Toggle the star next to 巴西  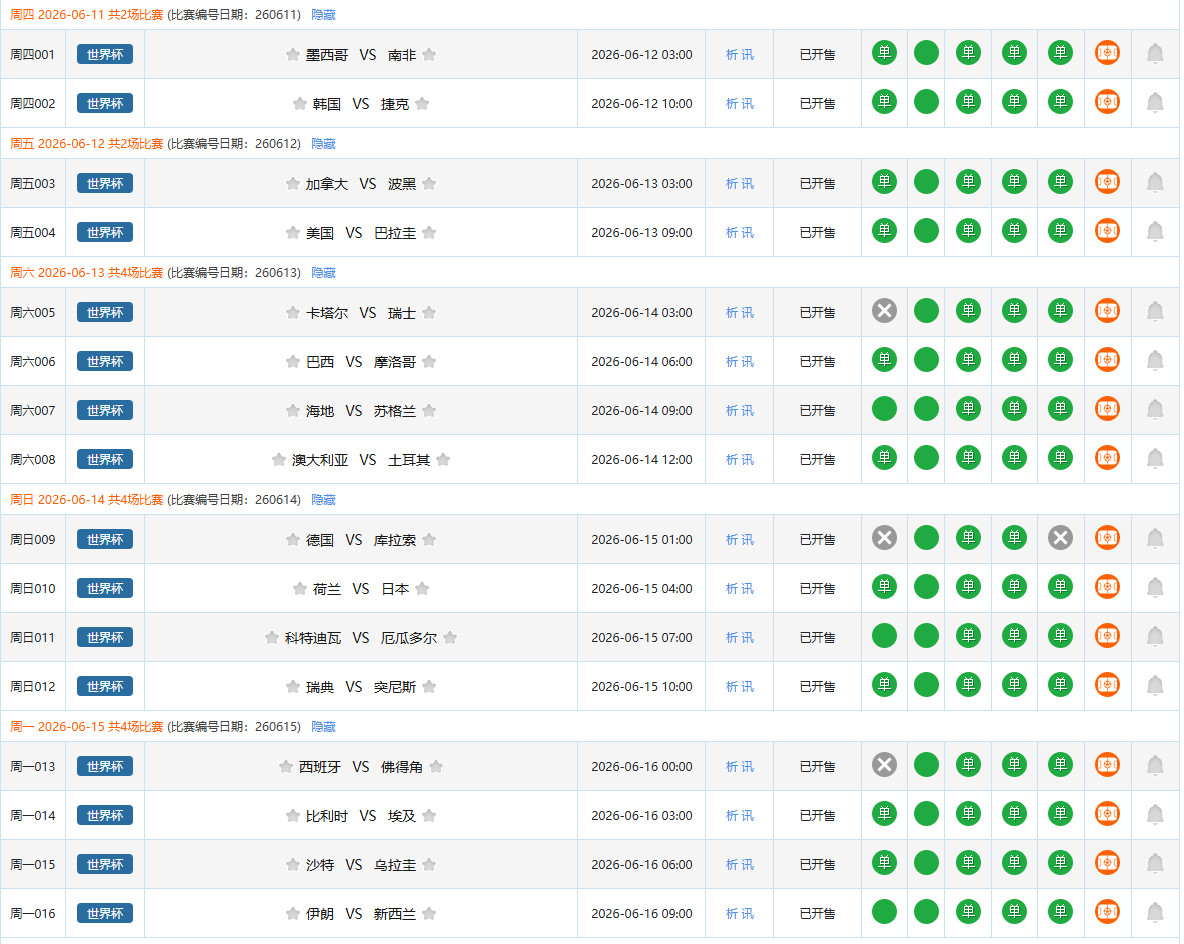(293, 362)
